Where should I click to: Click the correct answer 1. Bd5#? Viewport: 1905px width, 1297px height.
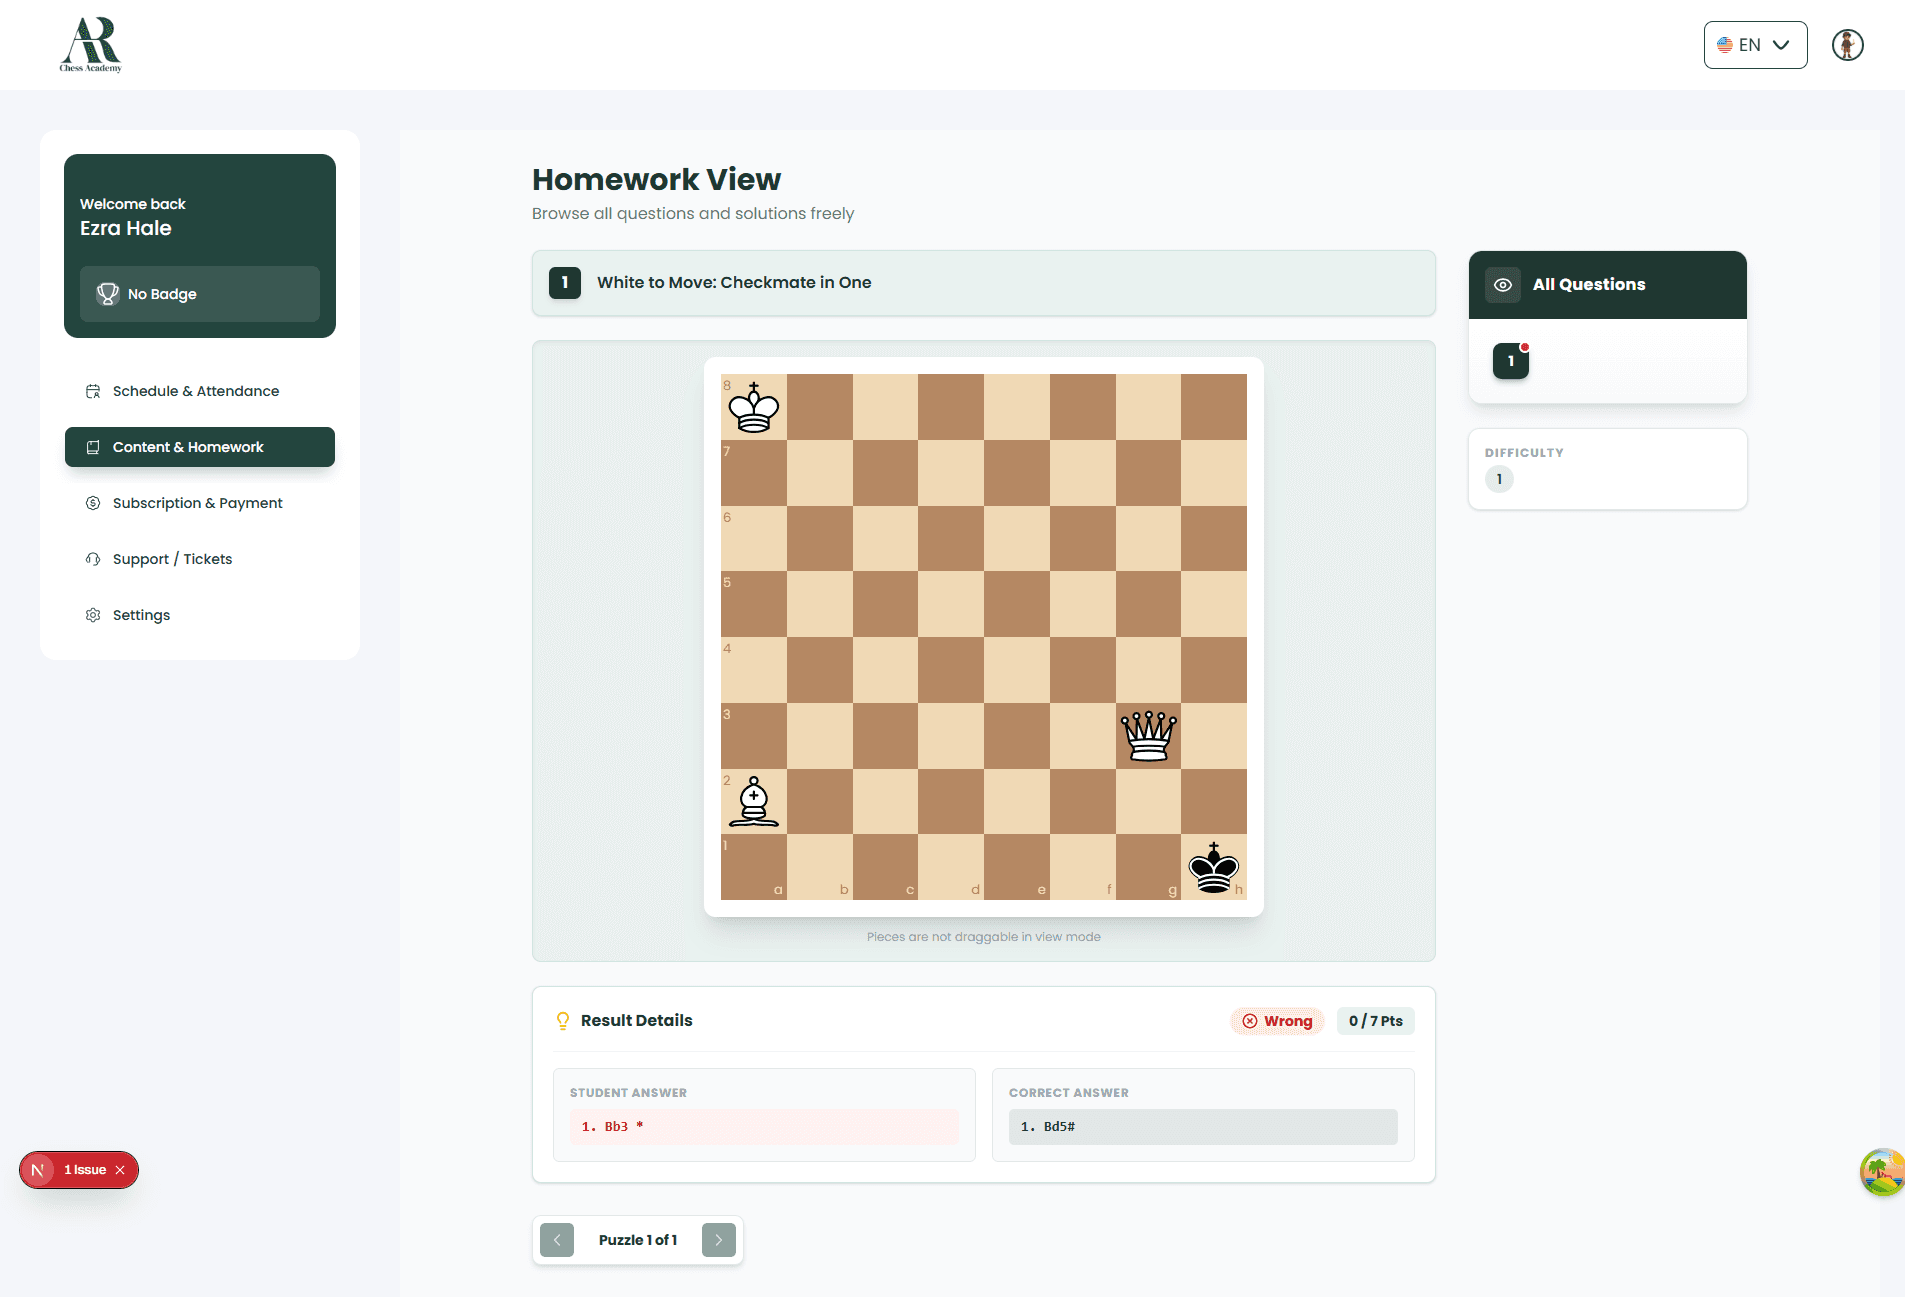tap(1203, 1127)
